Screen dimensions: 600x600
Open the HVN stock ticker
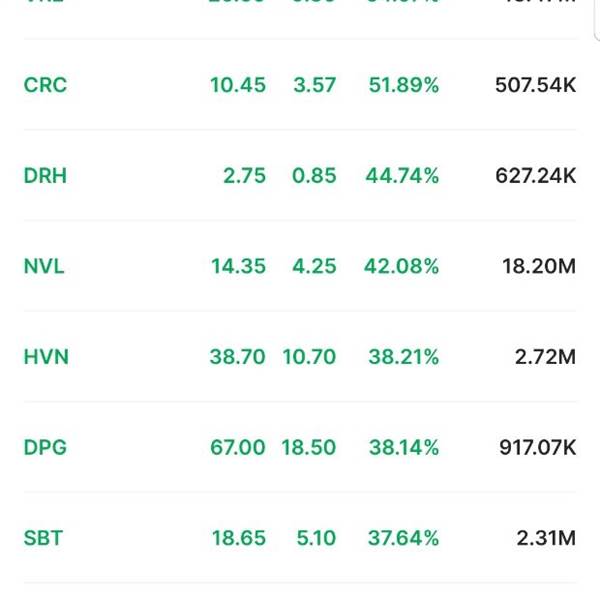click(46, 357)
